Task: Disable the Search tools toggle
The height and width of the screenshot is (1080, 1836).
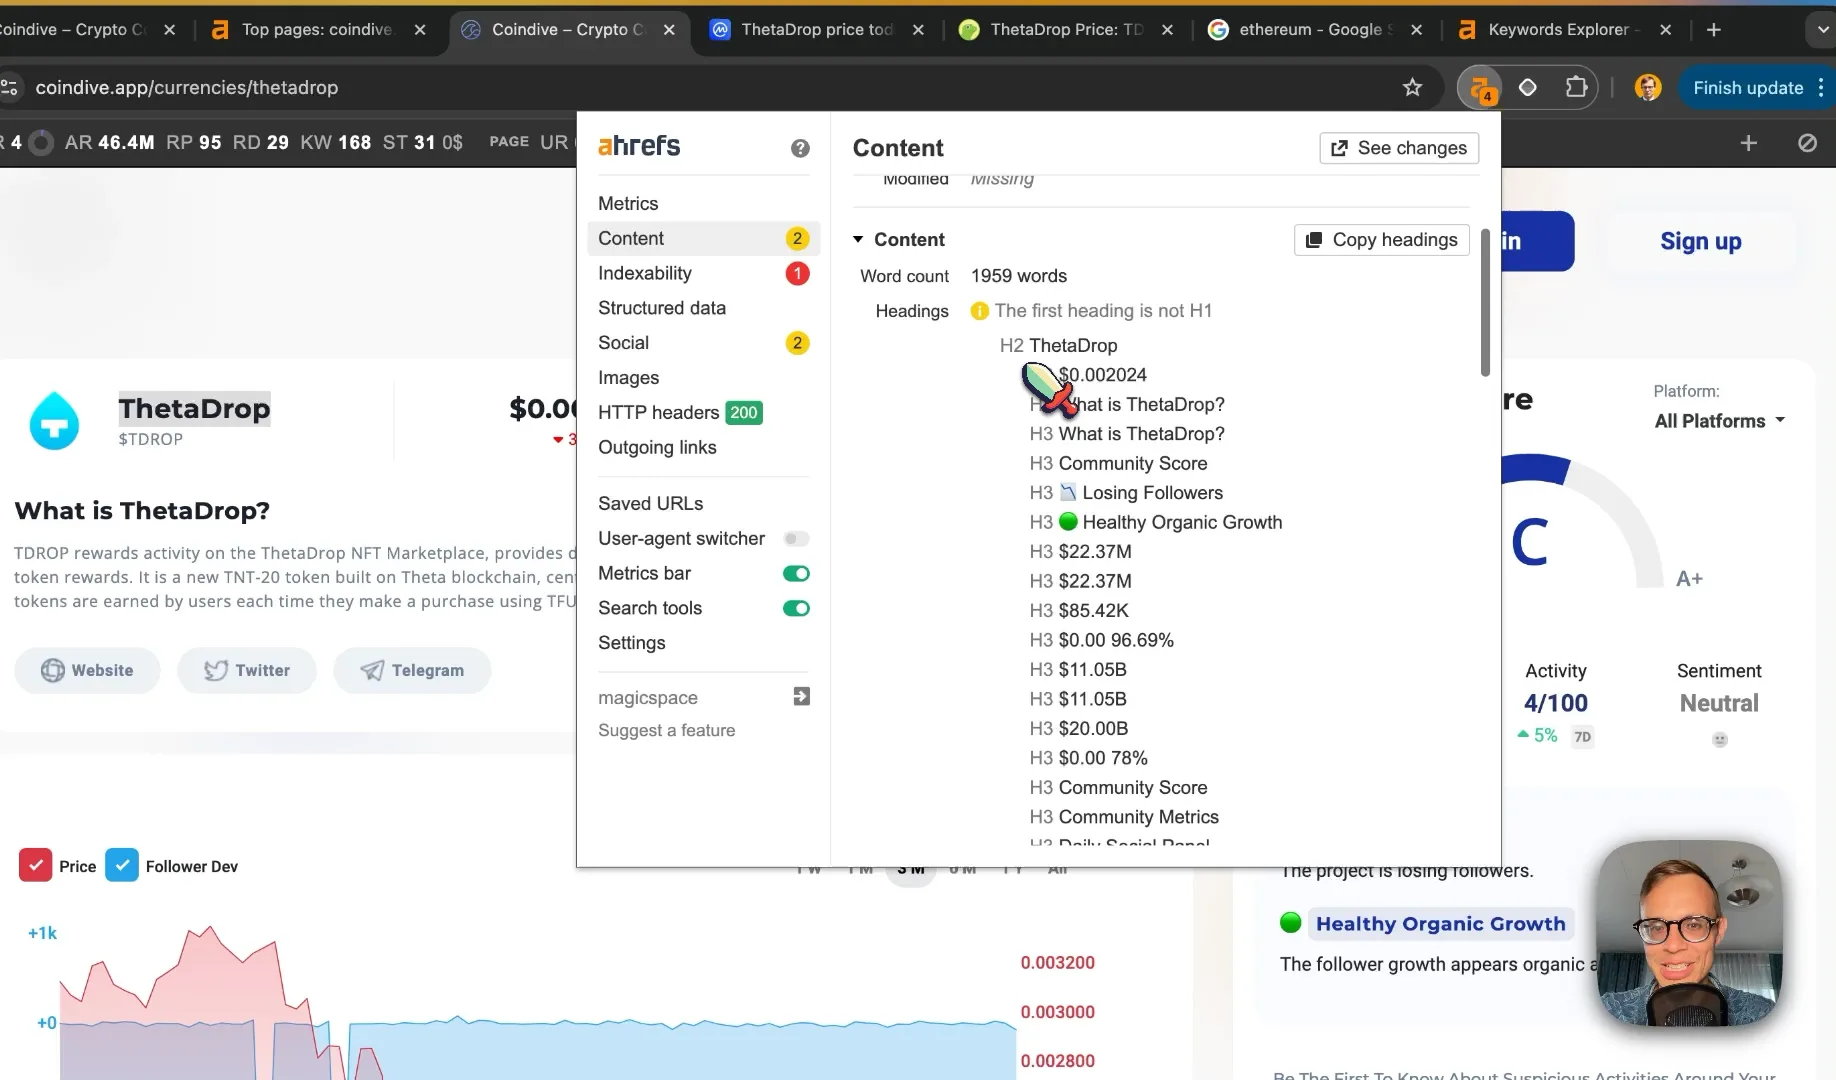Action: point(796,609)
